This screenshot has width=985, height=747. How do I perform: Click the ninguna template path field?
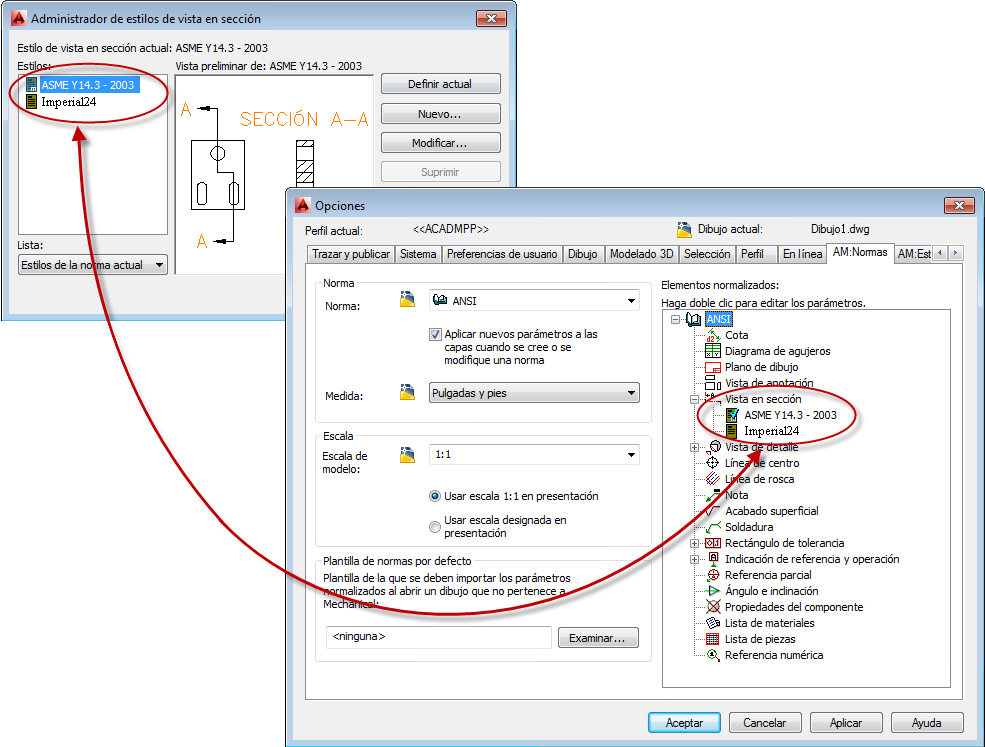438,637
